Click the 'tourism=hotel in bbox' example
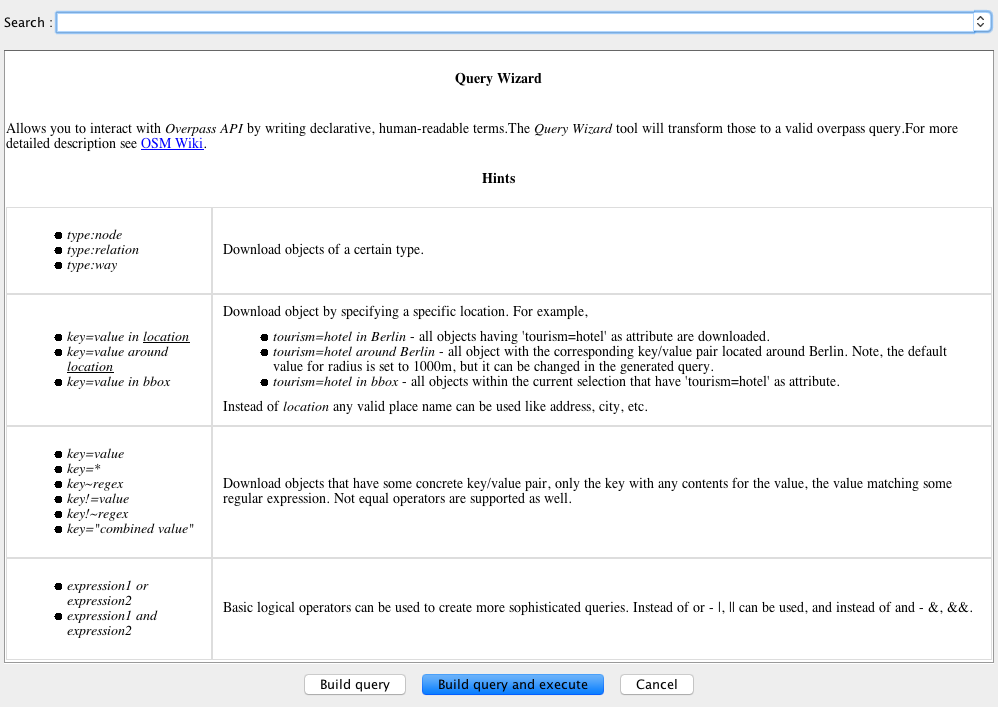 pos(334,382)
